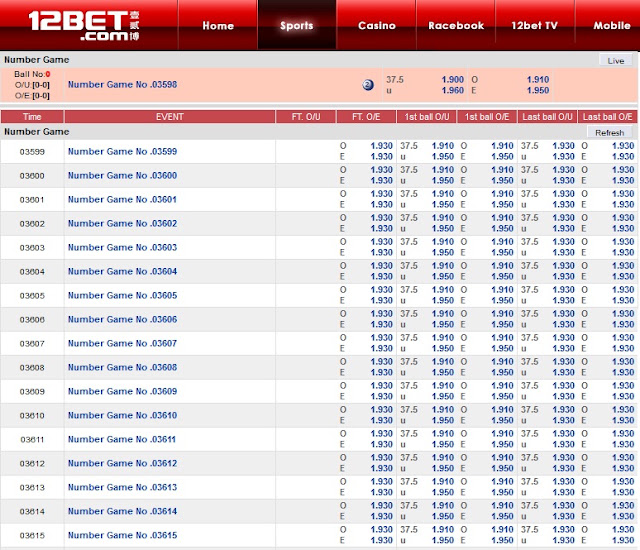Go to the Racebook tab
Screen dimensions: 640x550
456,25
